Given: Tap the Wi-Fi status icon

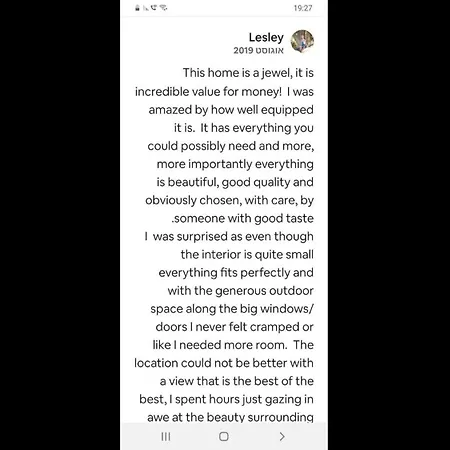Looking at the screenshot, I should (x=163, y=8).
